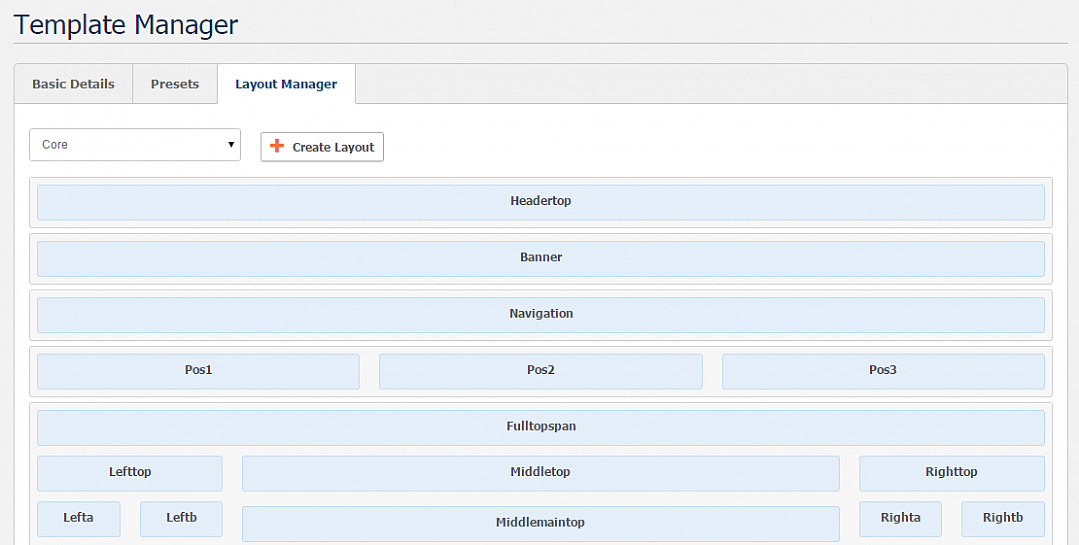Click the Navigation position block

[541, 315]
